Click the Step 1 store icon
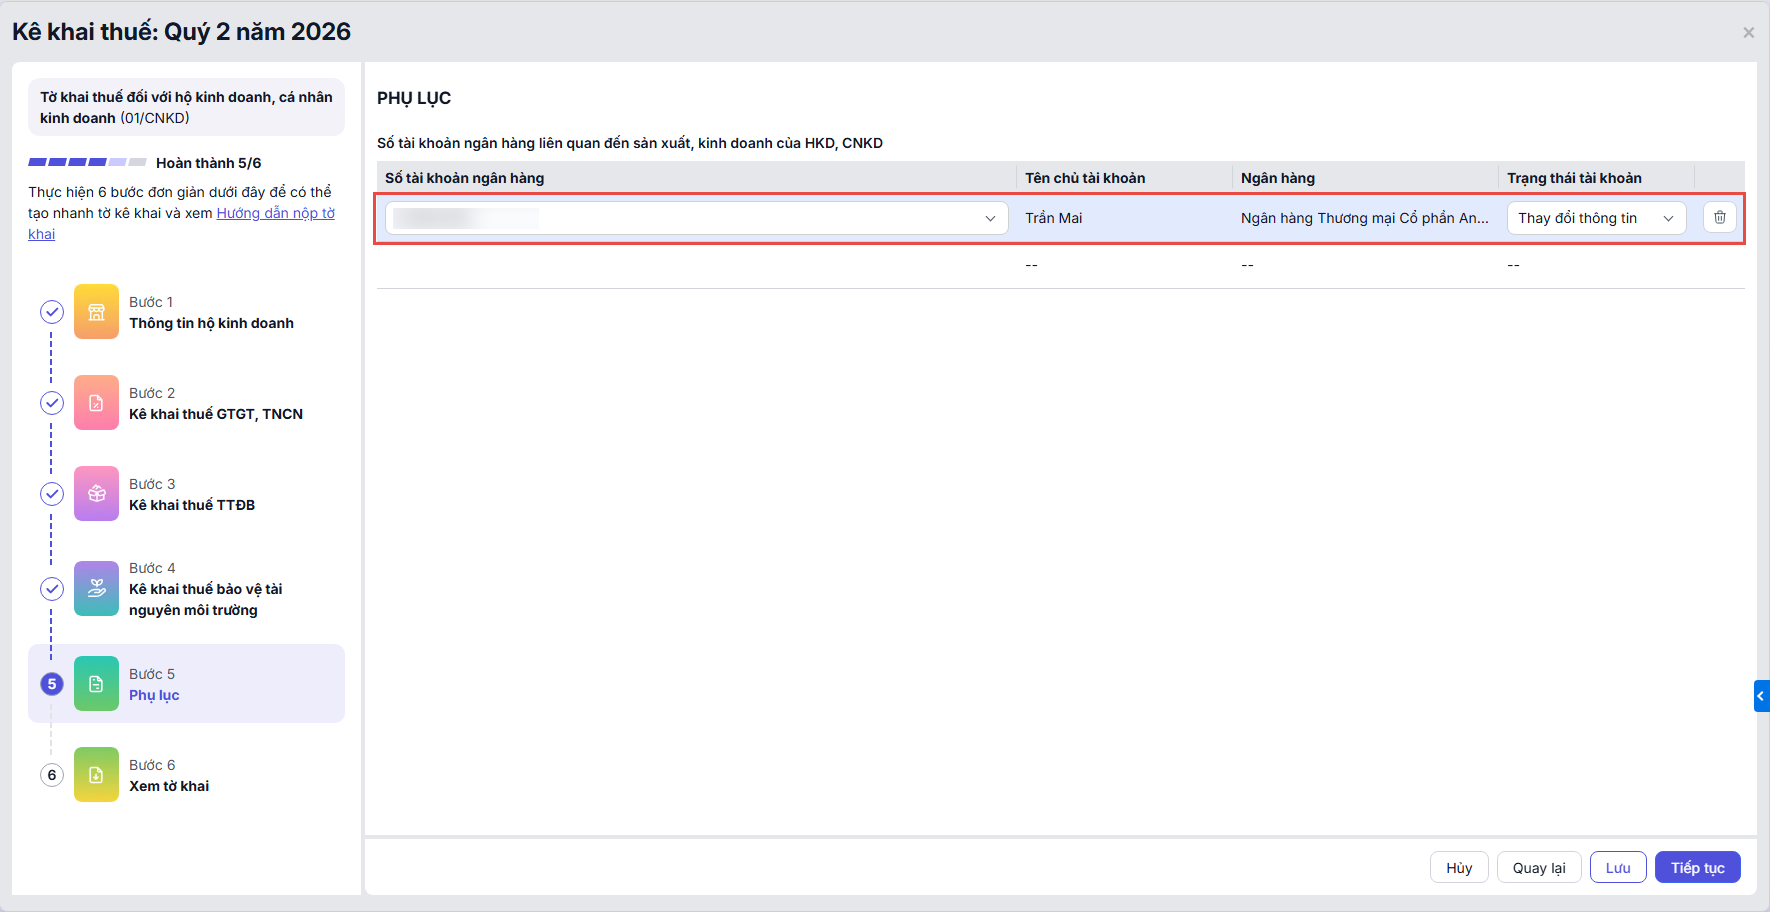Viewport: 1770px width, 912px height. 96,312
